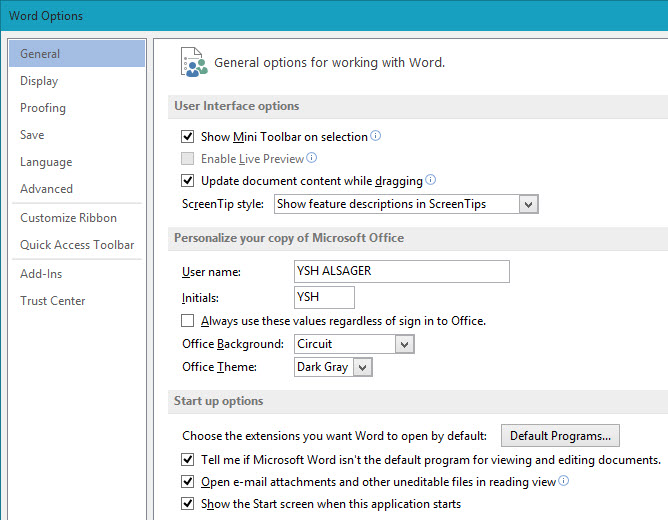This screenshot has height=520, width=668.
Task: Open Quick Access Toolbar settings
Action: click(x=77, y=245)
